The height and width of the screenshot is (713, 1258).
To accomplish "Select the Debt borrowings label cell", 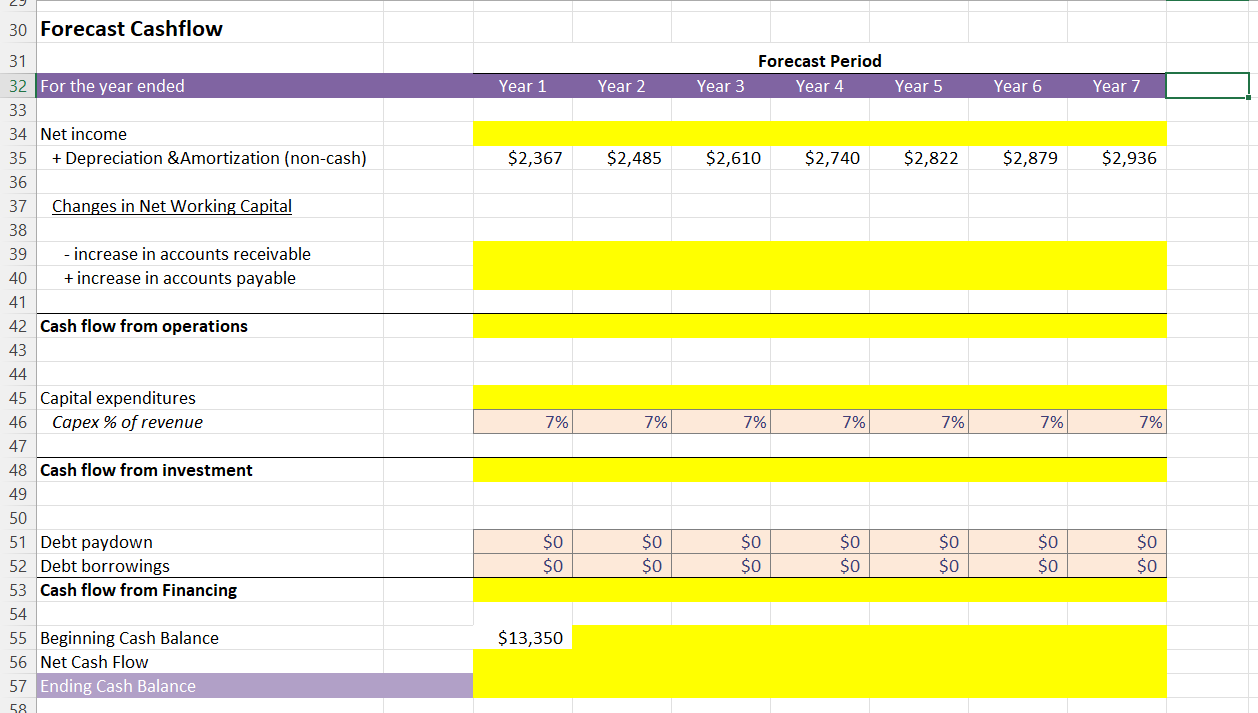I will click(x=210, y=566).
